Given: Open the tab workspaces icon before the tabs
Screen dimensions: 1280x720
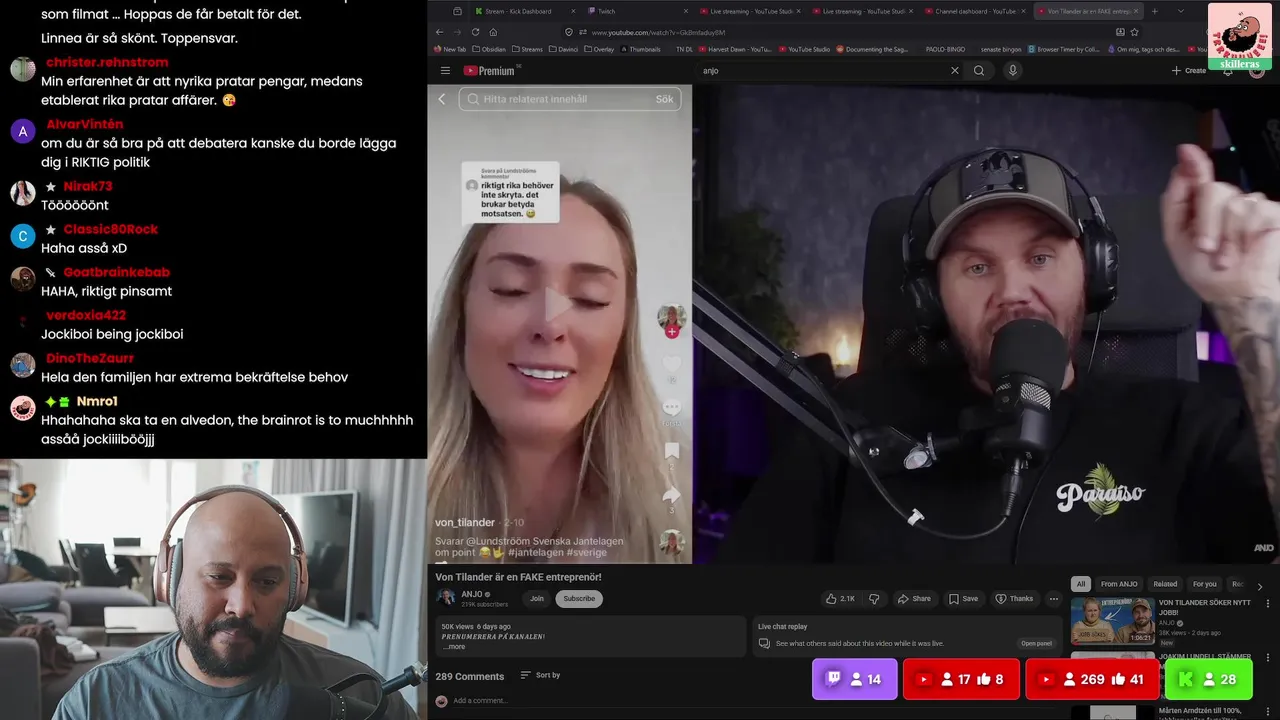Looking at the screenshot, I should (x=457, y=11).
